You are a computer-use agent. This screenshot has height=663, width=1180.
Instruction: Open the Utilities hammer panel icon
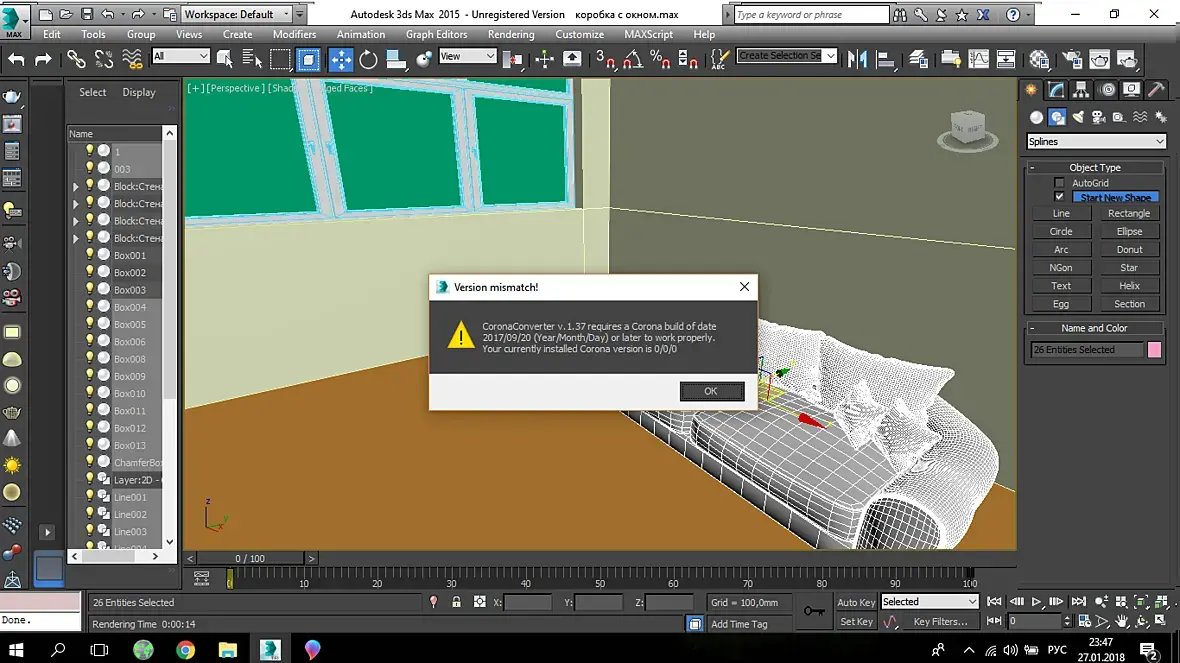(1156, 90)
